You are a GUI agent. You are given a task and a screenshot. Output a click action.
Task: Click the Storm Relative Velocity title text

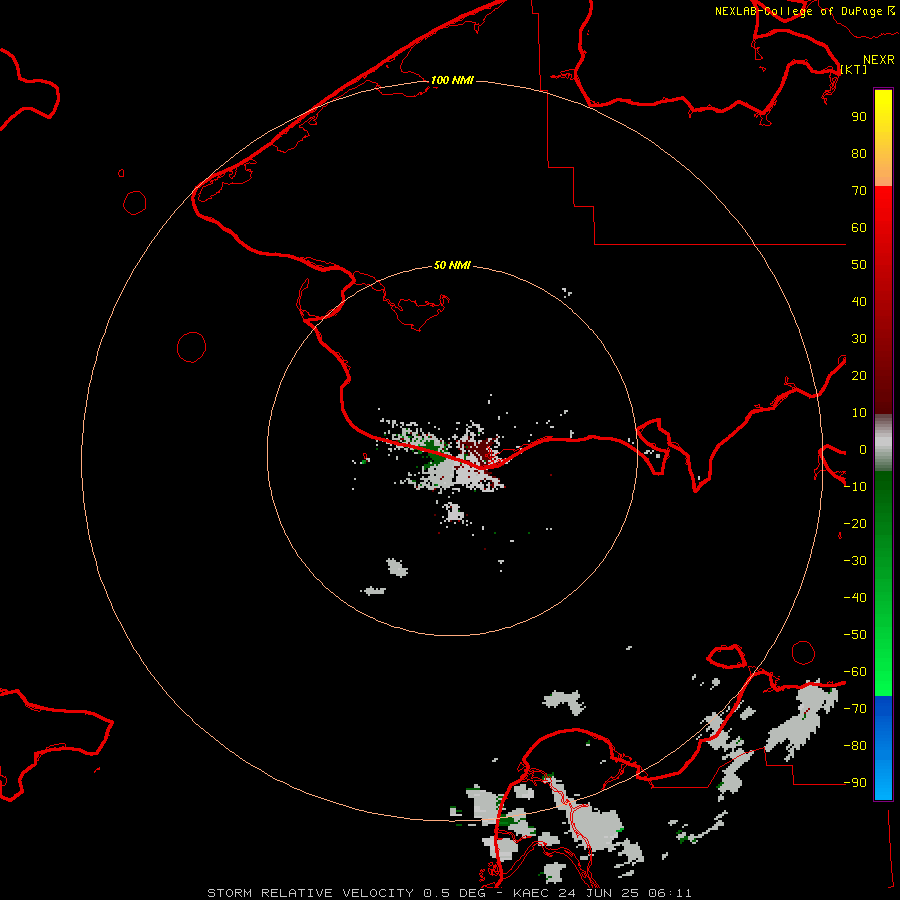click(x=310, y=893)
